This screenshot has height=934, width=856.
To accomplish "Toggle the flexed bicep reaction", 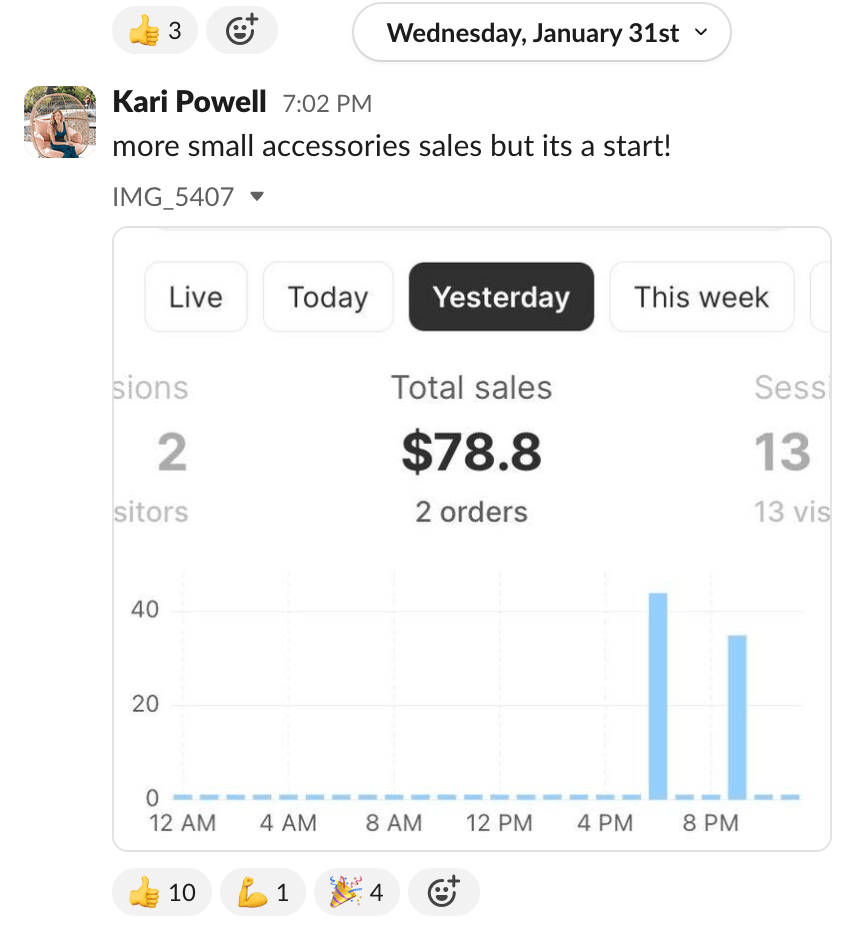I will (x=262, y=892).
